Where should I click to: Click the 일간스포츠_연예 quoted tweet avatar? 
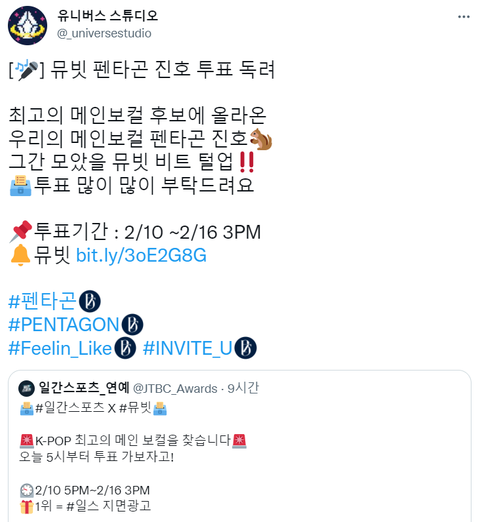26,389
